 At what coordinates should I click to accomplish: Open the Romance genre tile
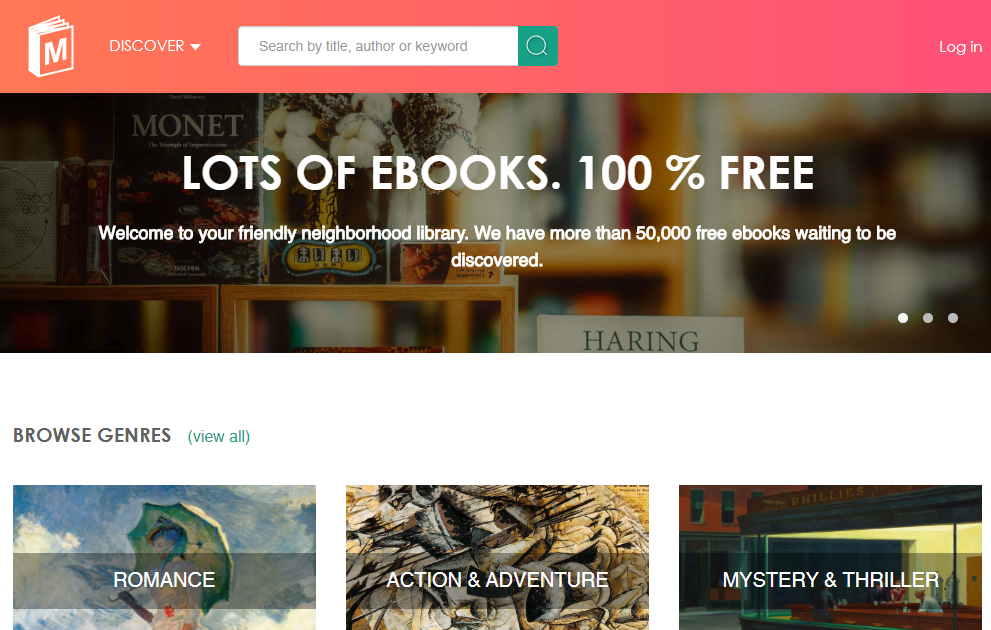(164, 557)
